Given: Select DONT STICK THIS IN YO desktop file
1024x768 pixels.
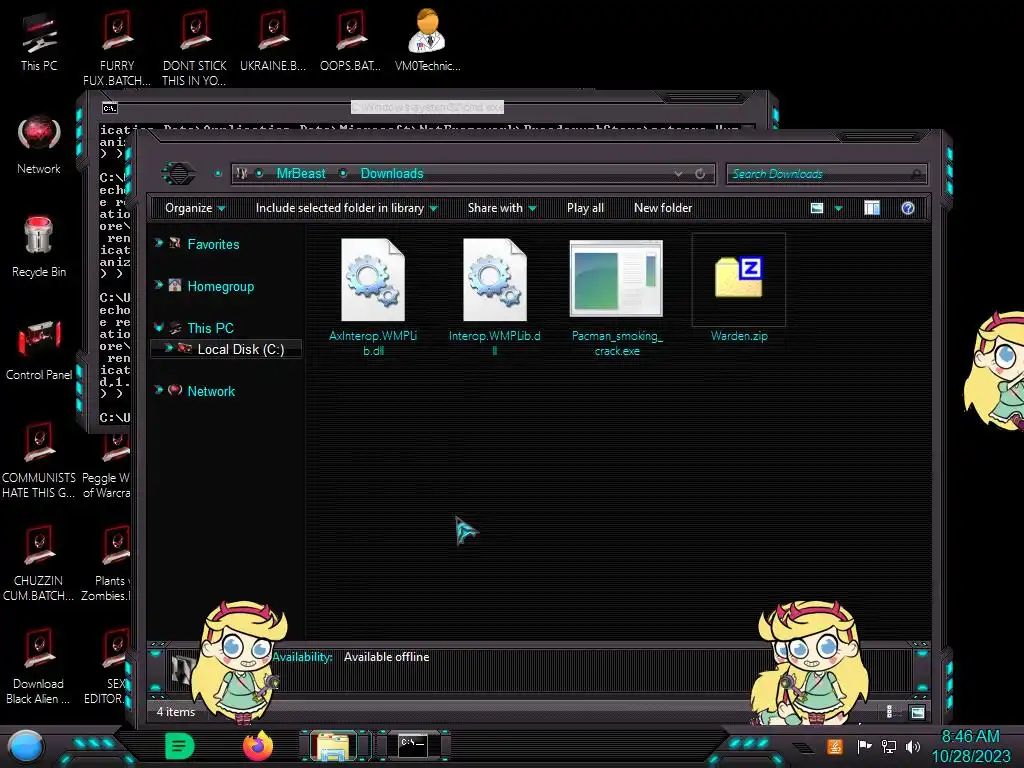Looking at the screenshot, I should tap(194, 49).
